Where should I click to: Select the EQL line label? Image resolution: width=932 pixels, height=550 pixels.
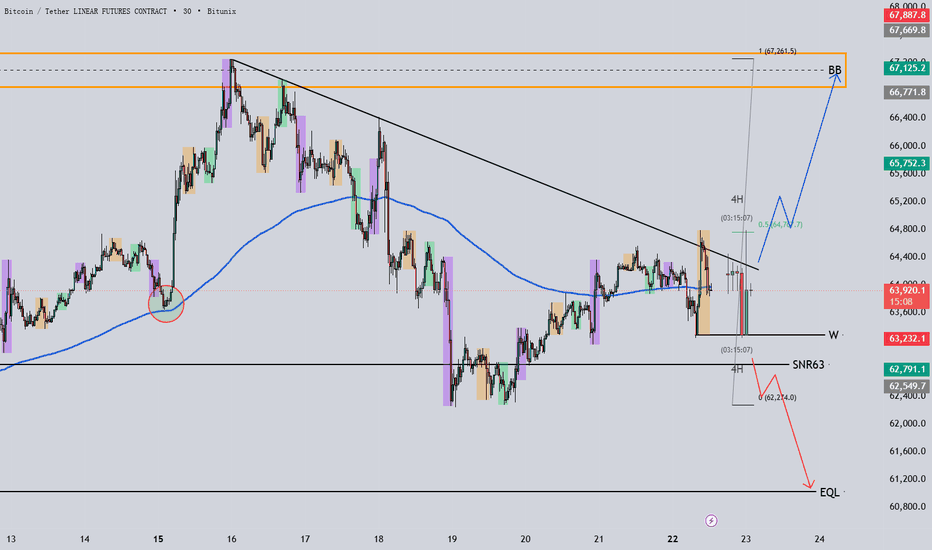(830, 492)
